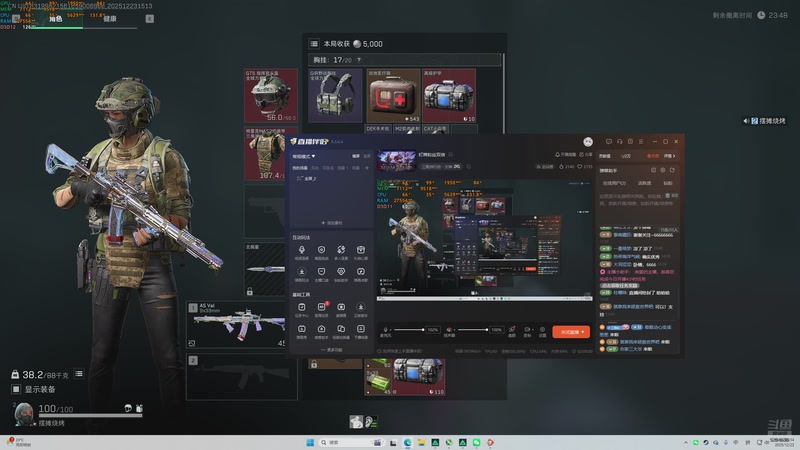Click the portrait-frame icon in the bottom tools row
The width and height of the screenshot is (800, 450).
361,329
